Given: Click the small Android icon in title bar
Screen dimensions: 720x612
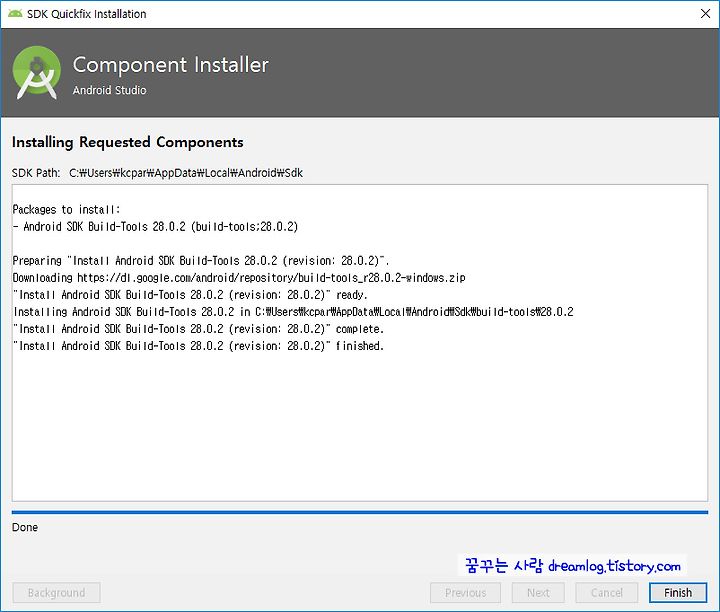Looking at the screenshot, I should pos(15,13).
